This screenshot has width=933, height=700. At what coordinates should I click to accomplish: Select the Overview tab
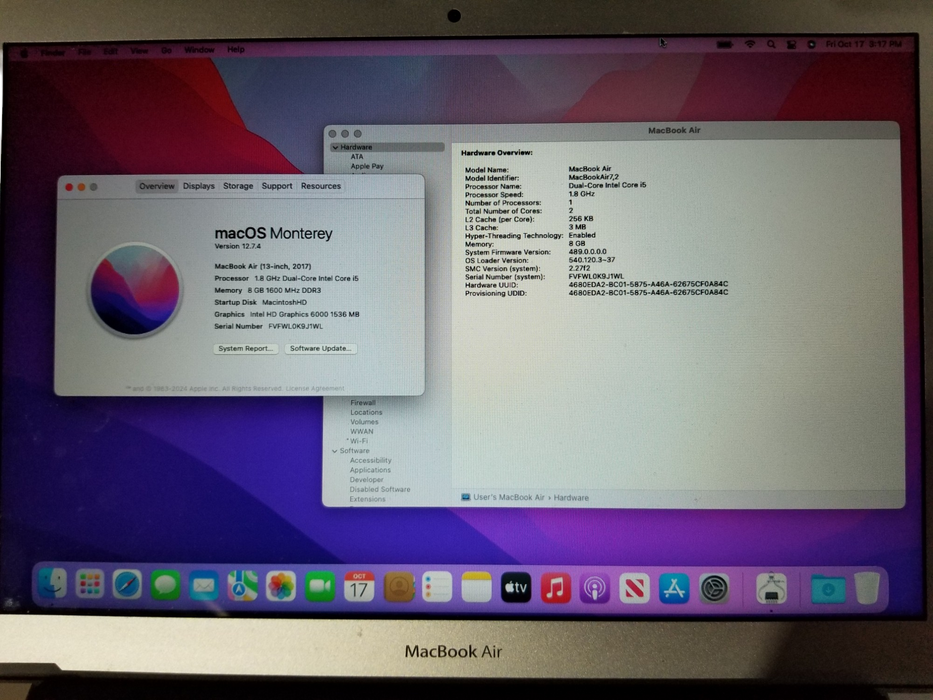click(157, 186)
